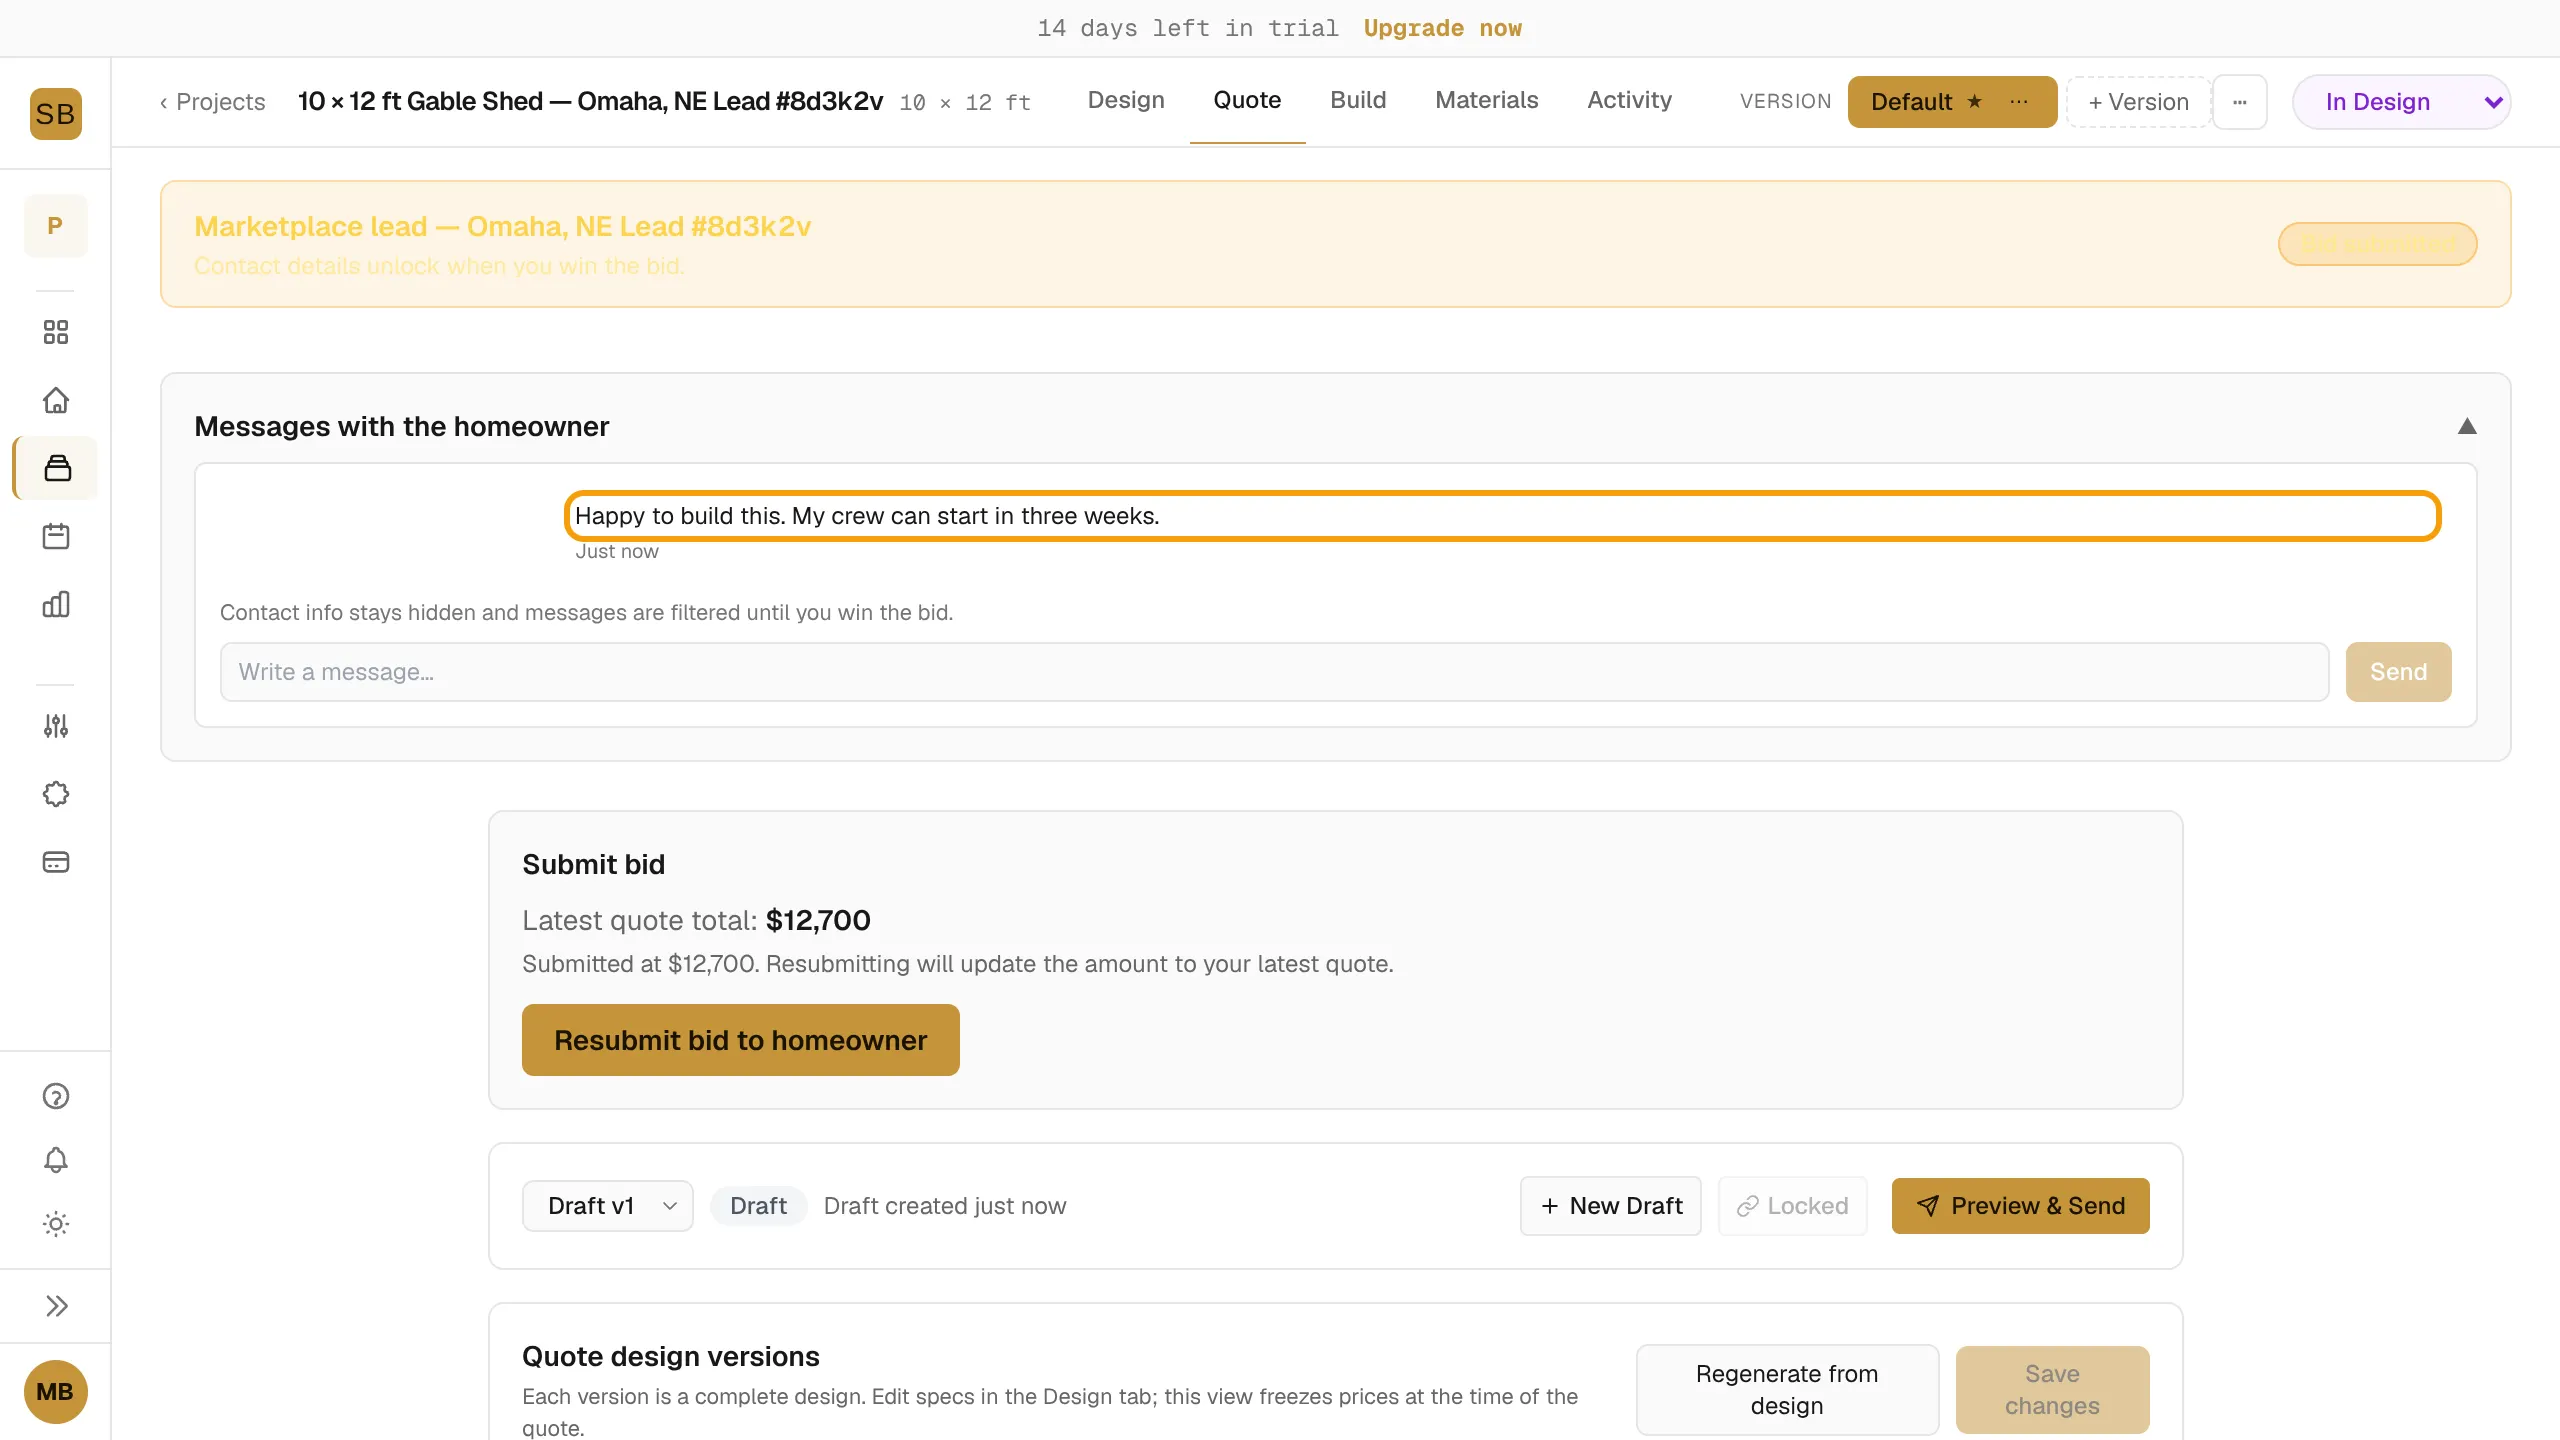2560x1440 pixels.
Task: Go to the home icon in sidebar
Action: coord(56,400)
